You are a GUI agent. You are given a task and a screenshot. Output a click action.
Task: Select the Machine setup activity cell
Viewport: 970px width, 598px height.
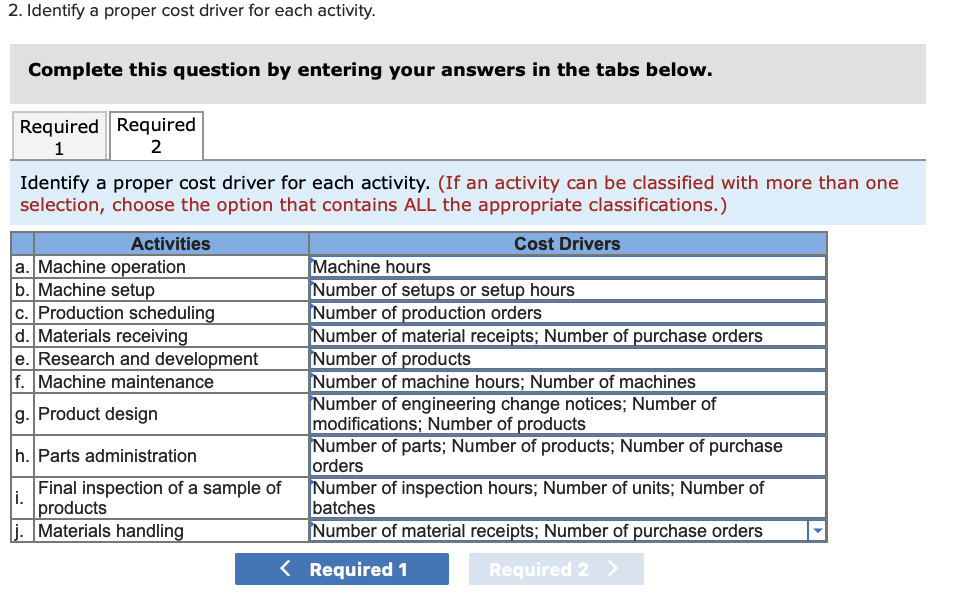point(170,290)
